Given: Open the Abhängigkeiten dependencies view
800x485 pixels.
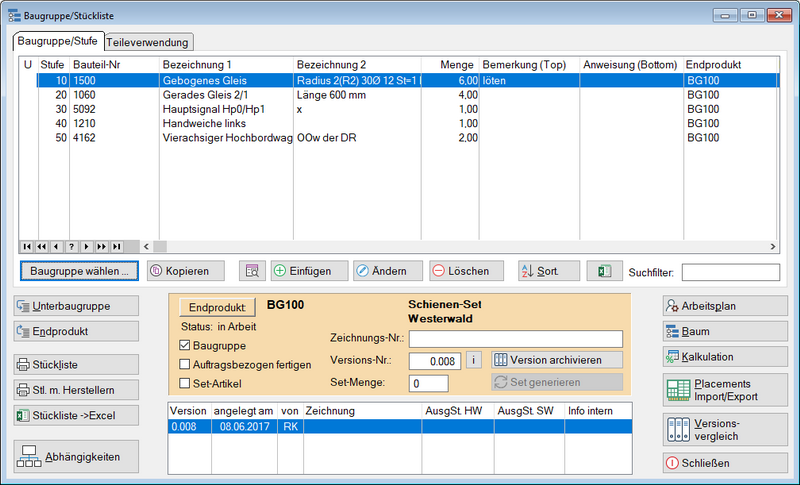Looking at the screenshot, I should coord(76,457).
